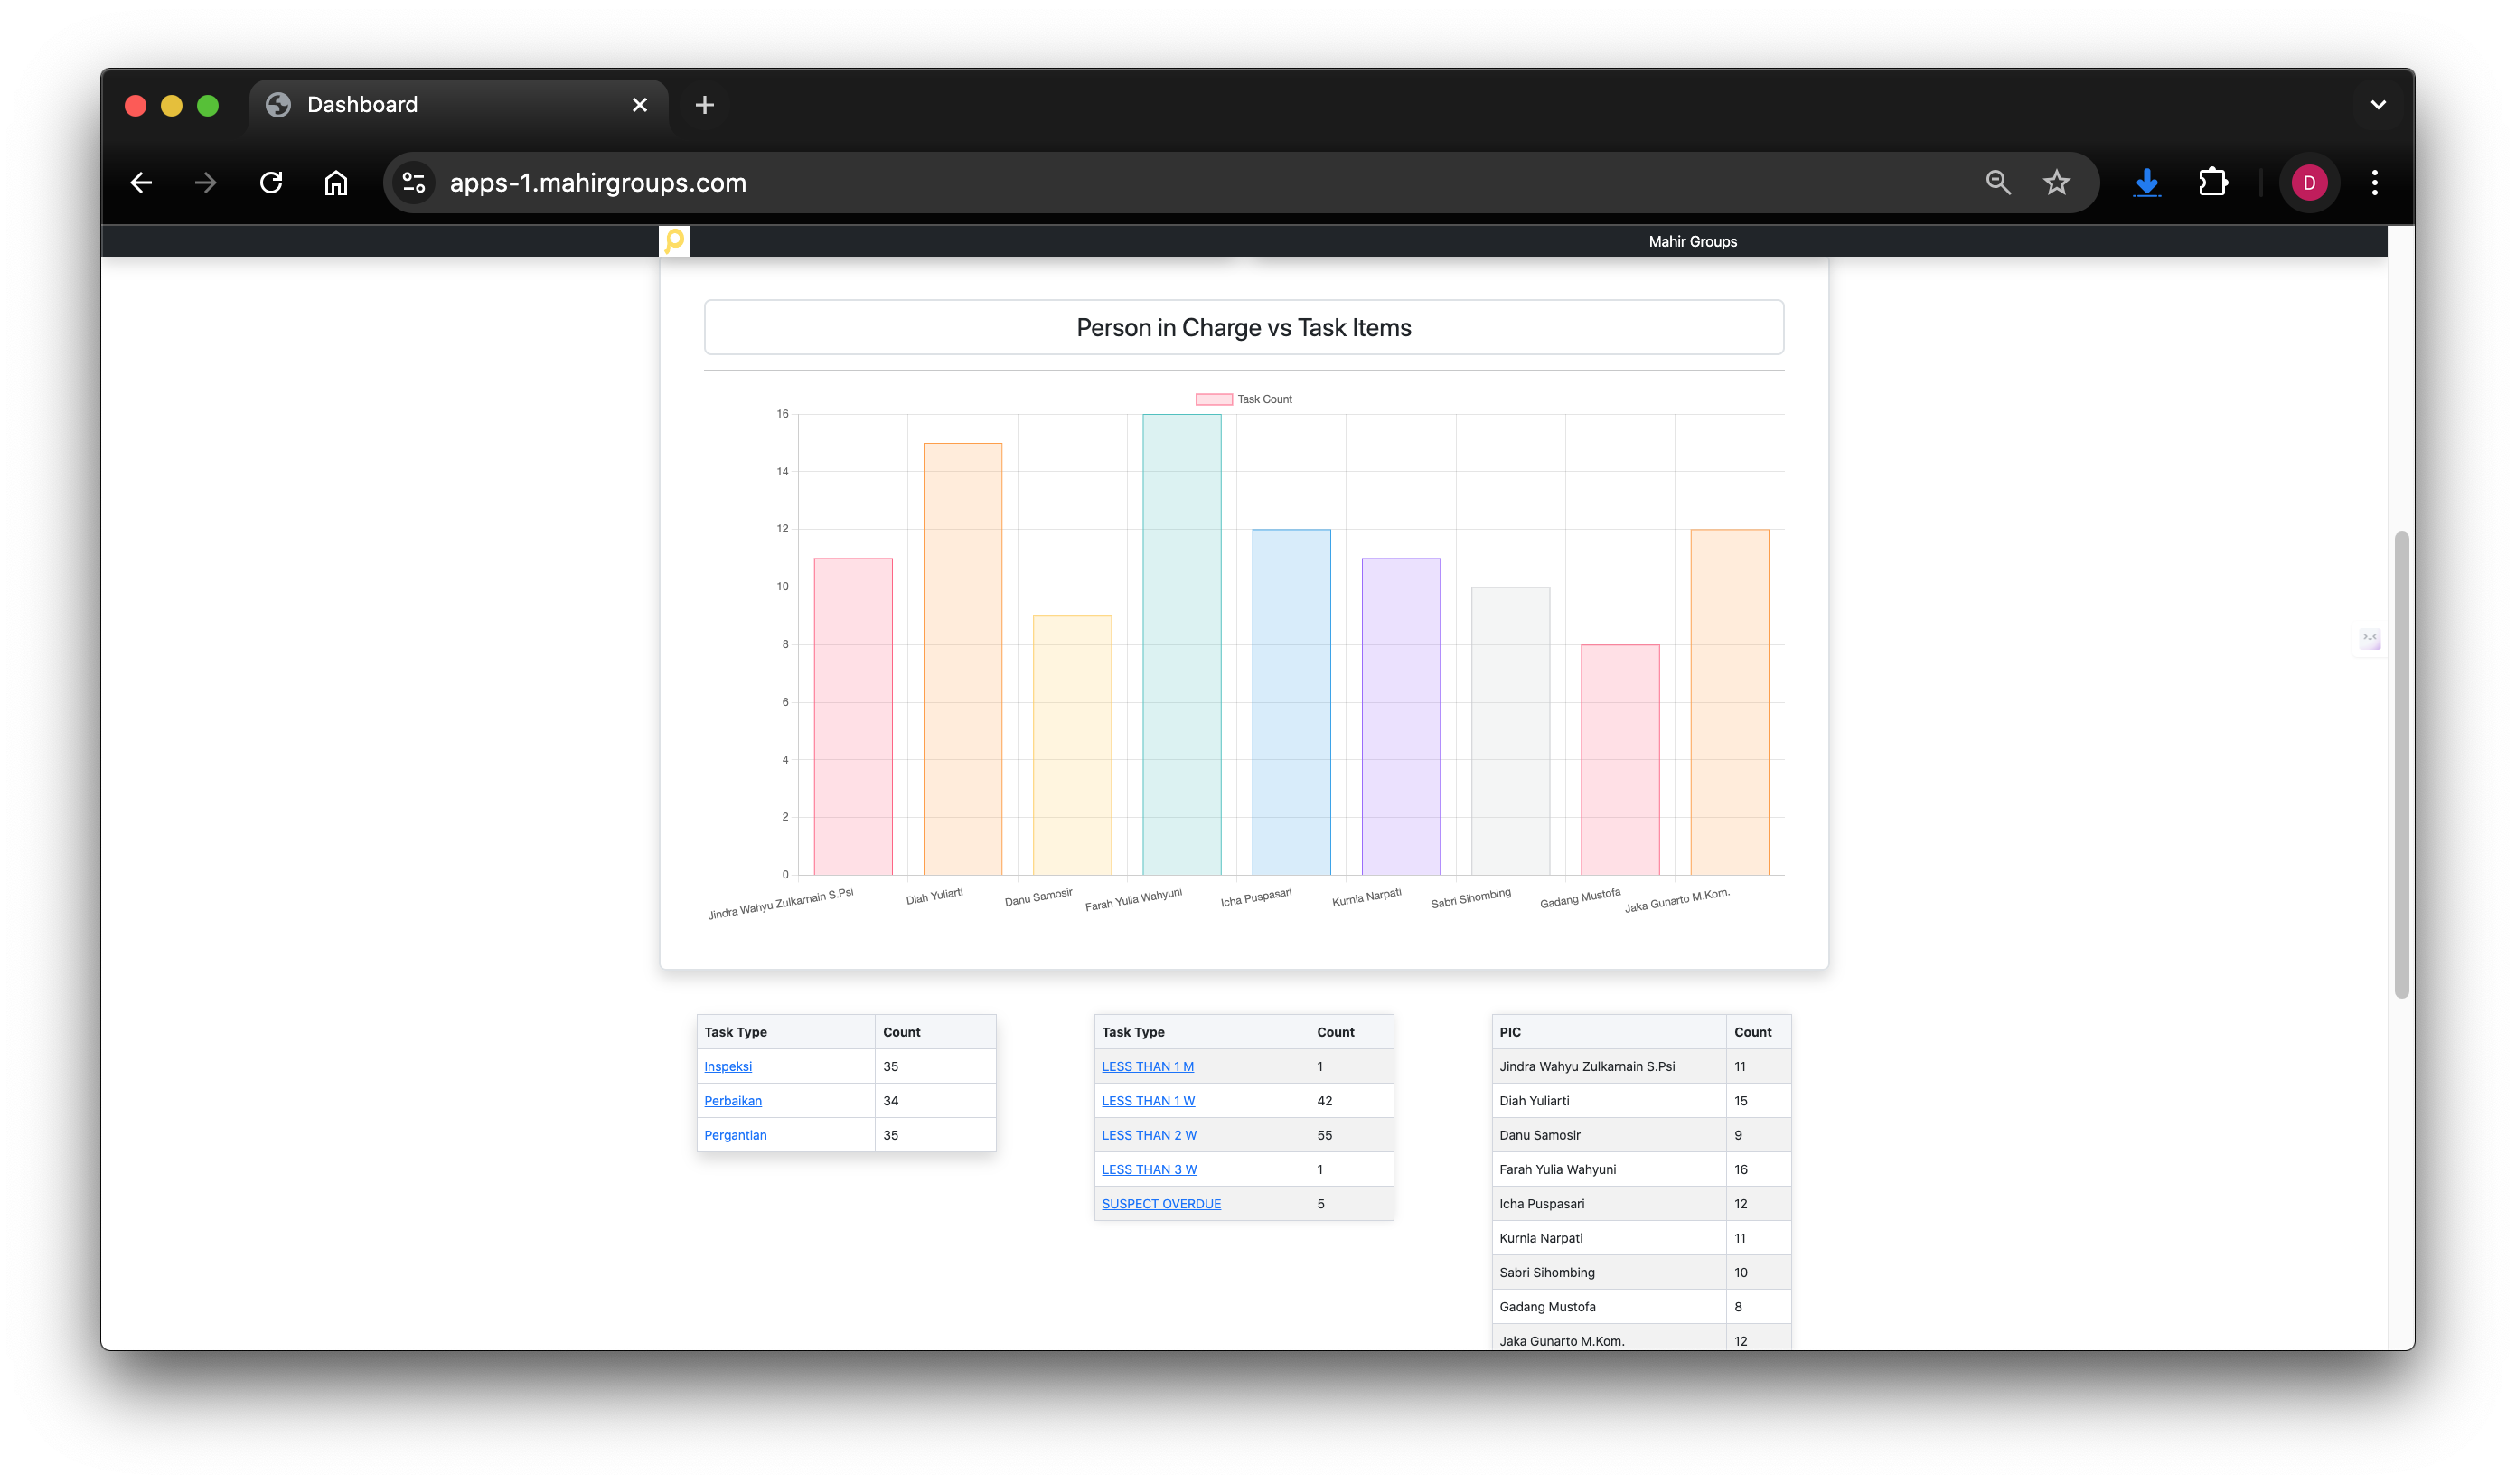Click the LESS THAN 2 W link
This screenshot has width=2516, height=1484.
[x=1148, y=1135]
